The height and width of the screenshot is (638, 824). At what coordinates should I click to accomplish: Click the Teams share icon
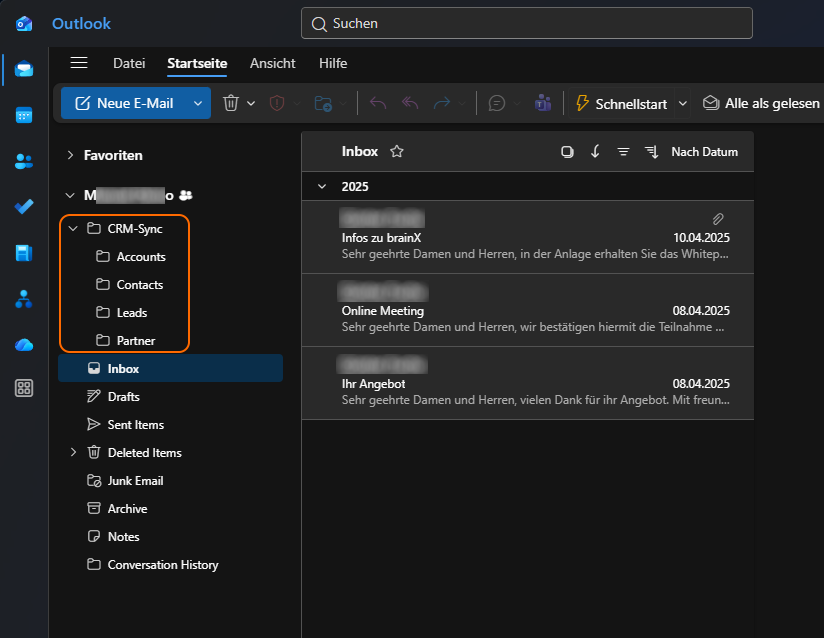click(543, 103)
